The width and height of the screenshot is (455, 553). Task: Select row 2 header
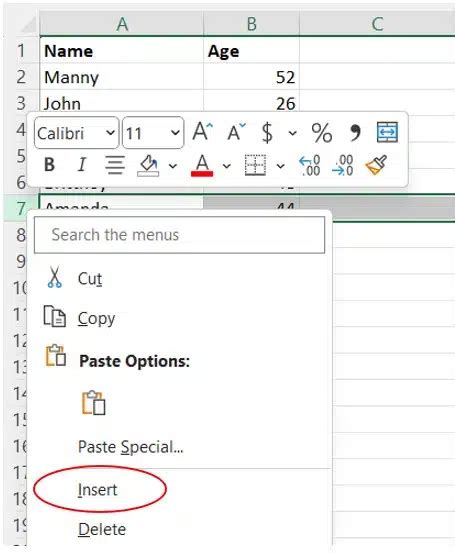(21, 77)
